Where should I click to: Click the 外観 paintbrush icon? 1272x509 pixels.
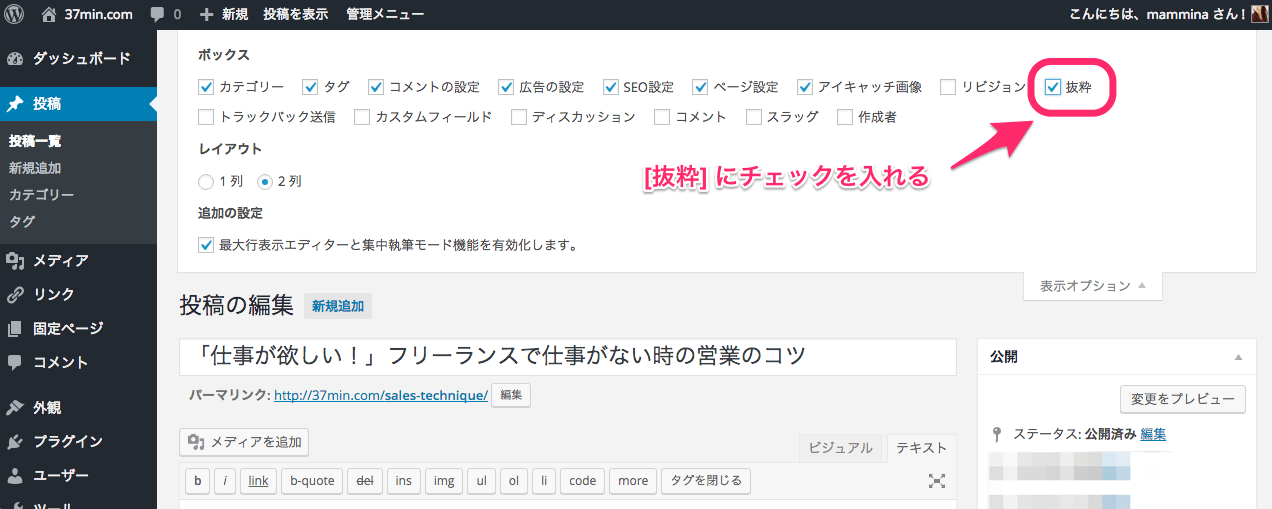(15, 407)
